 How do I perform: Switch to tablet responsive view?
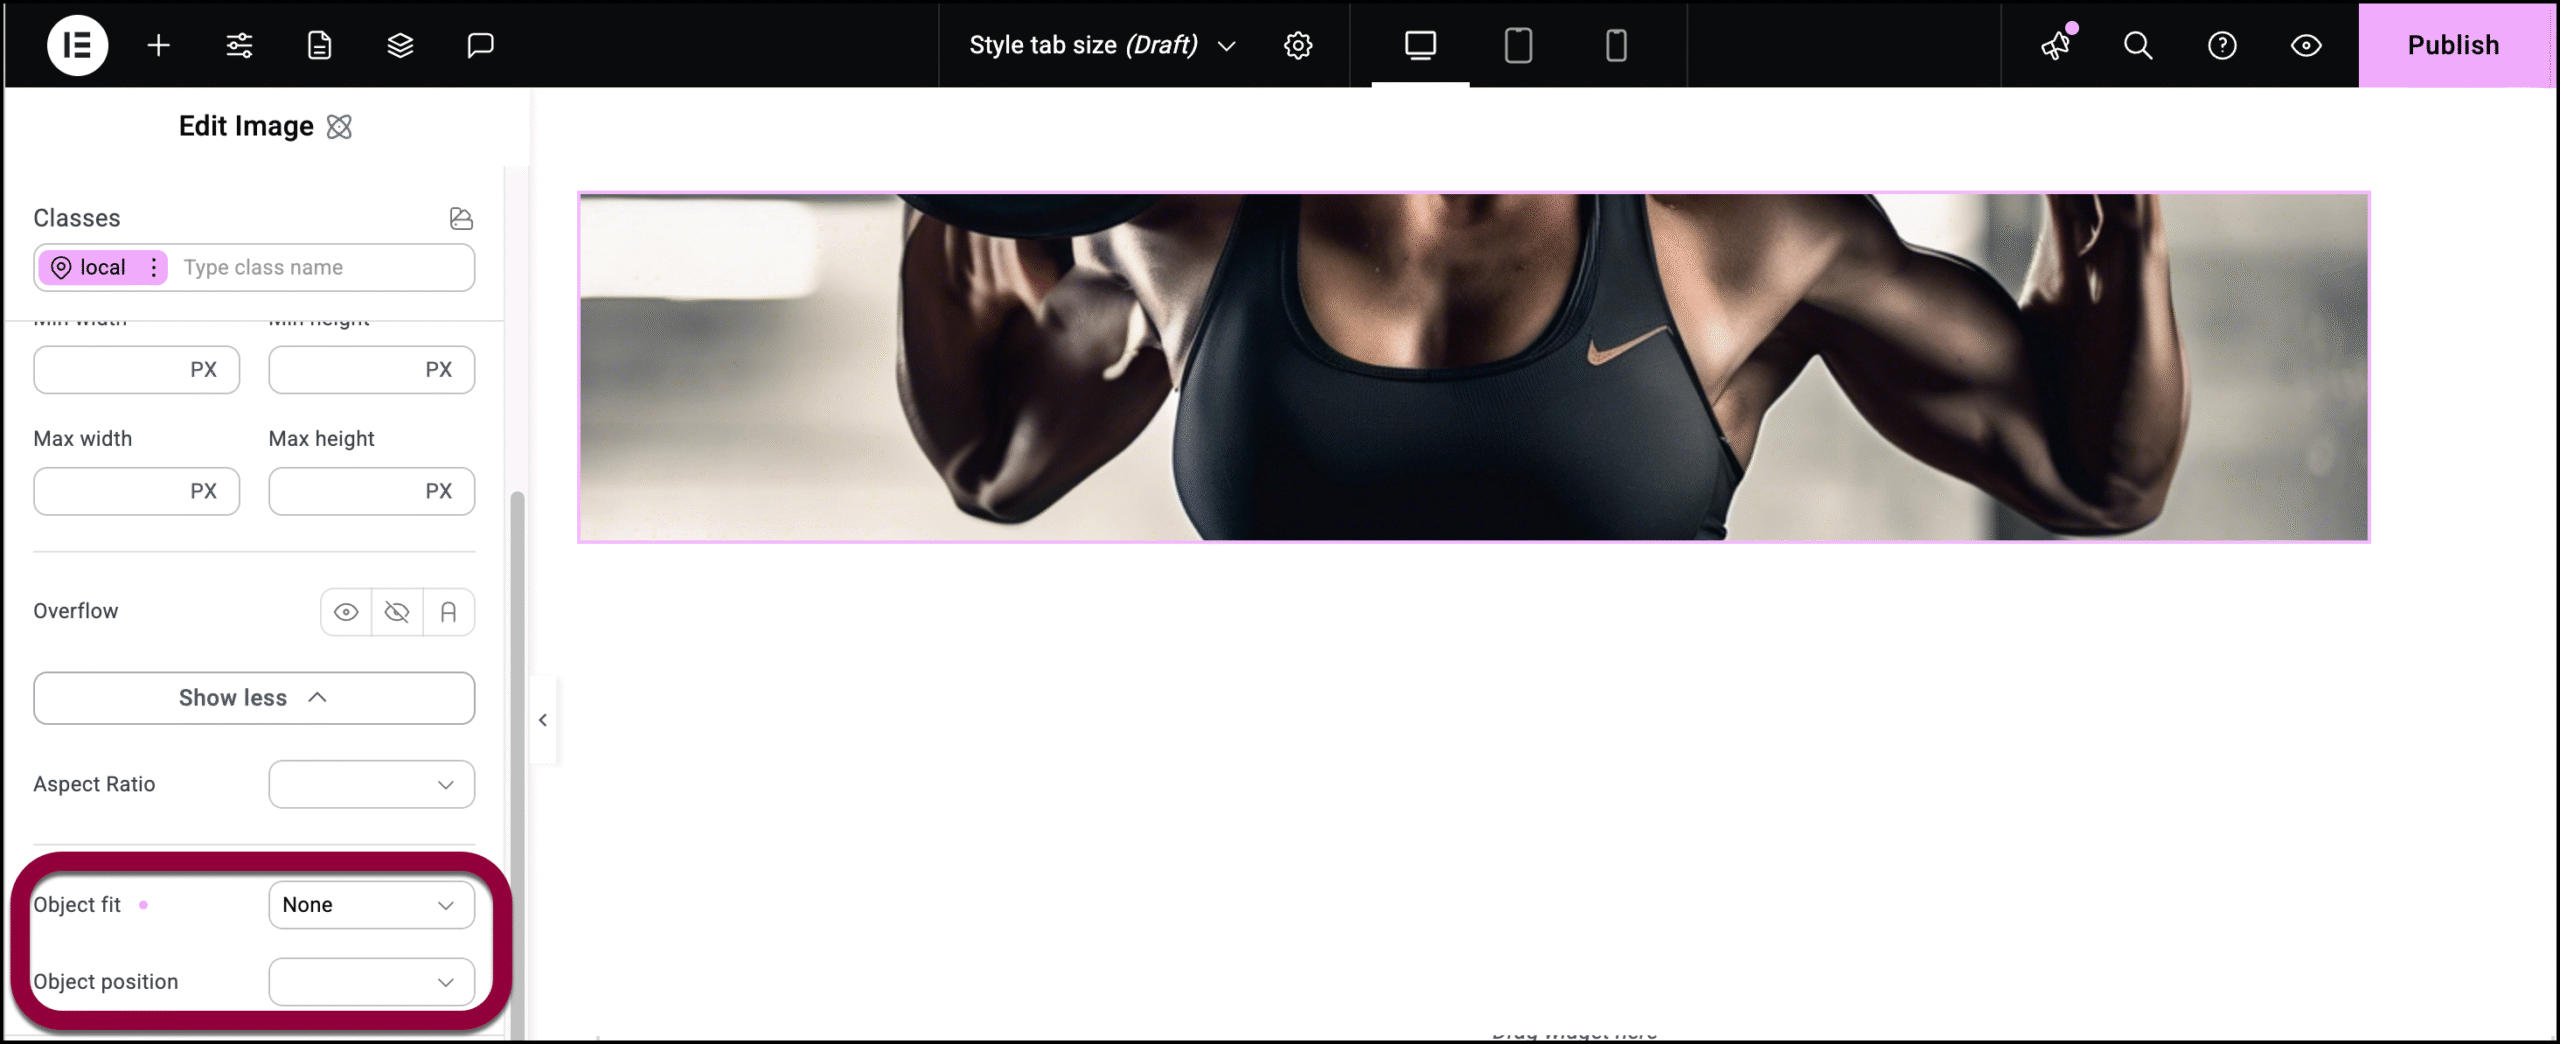1518,45
